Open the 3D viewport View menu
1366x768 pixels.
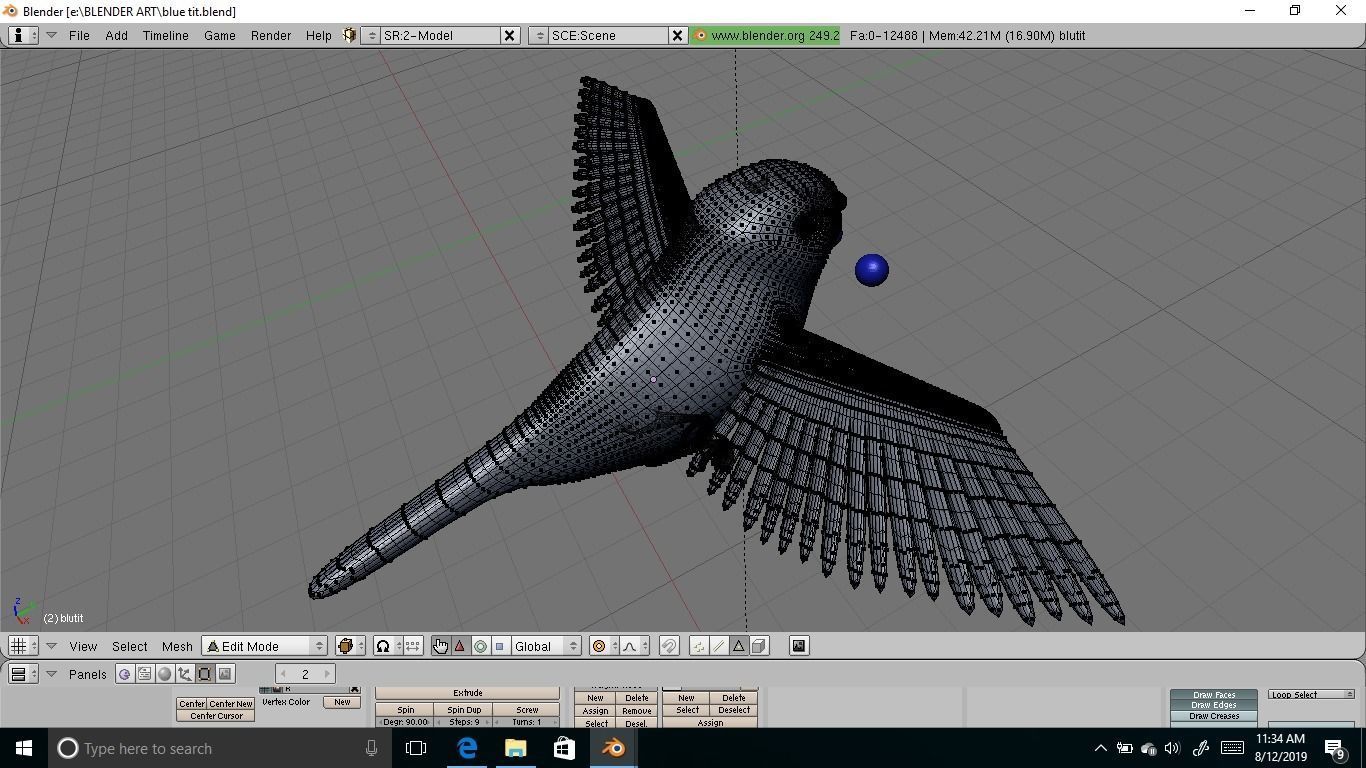83,646
